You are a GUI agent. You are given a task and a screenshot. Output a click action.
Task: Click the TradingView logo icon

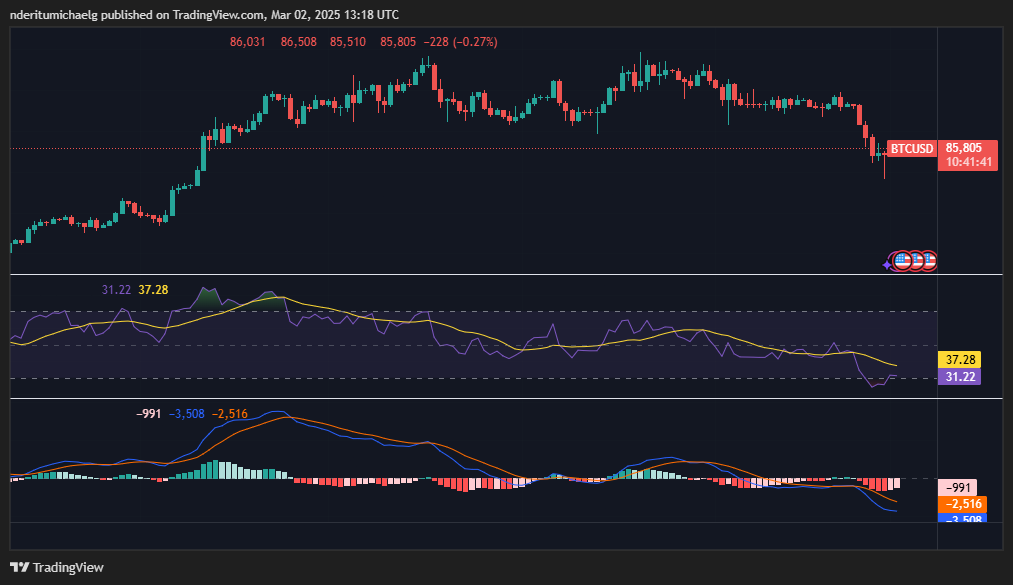19,567
